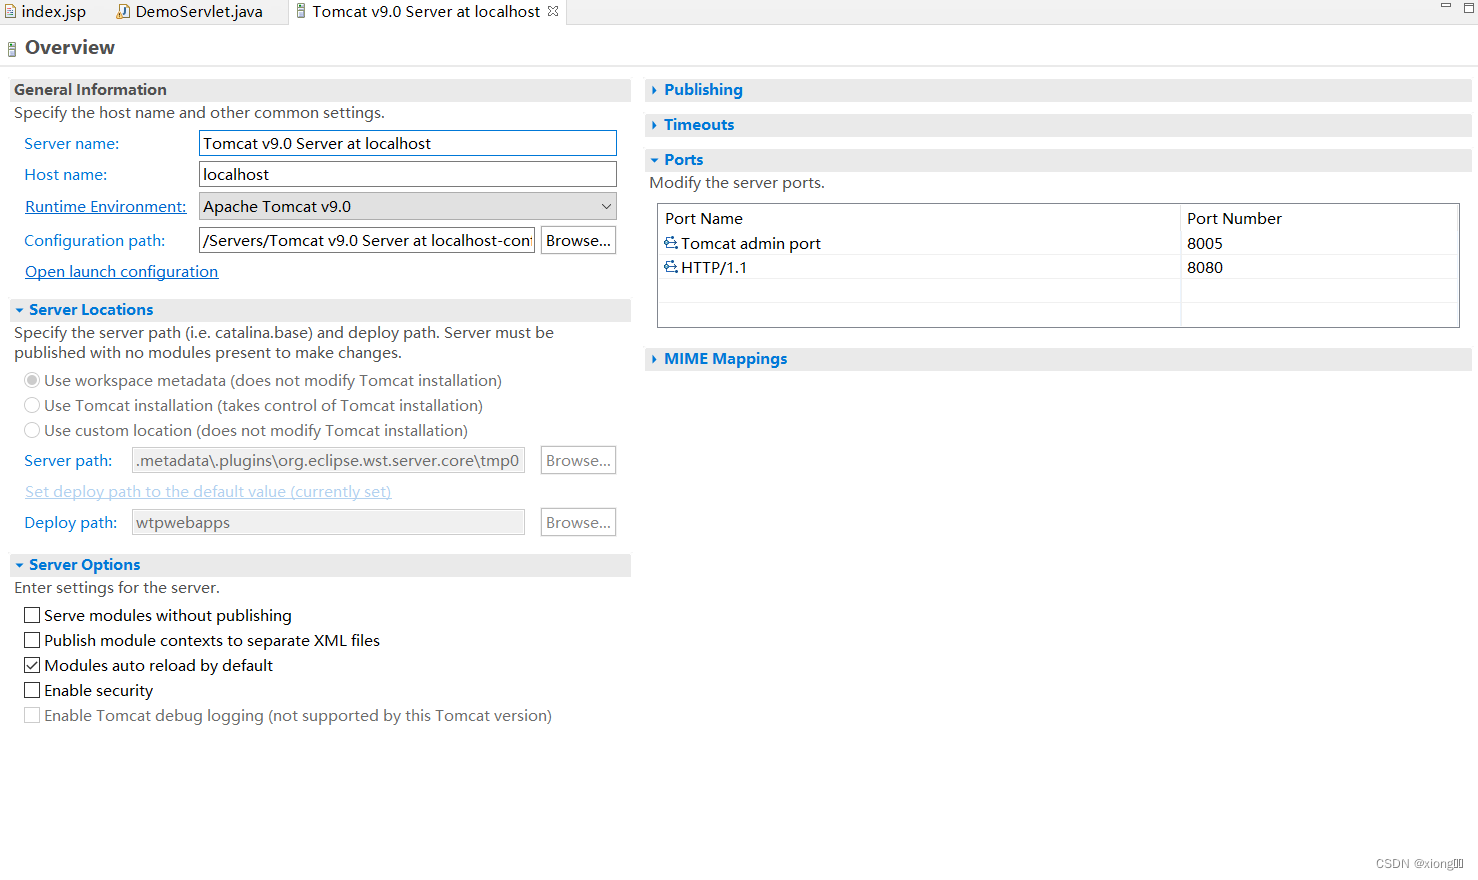The image size is (1478, 880).
Task: Select the Tomcat v9.0 Server at localhost tab
Action: coord(426,12)
